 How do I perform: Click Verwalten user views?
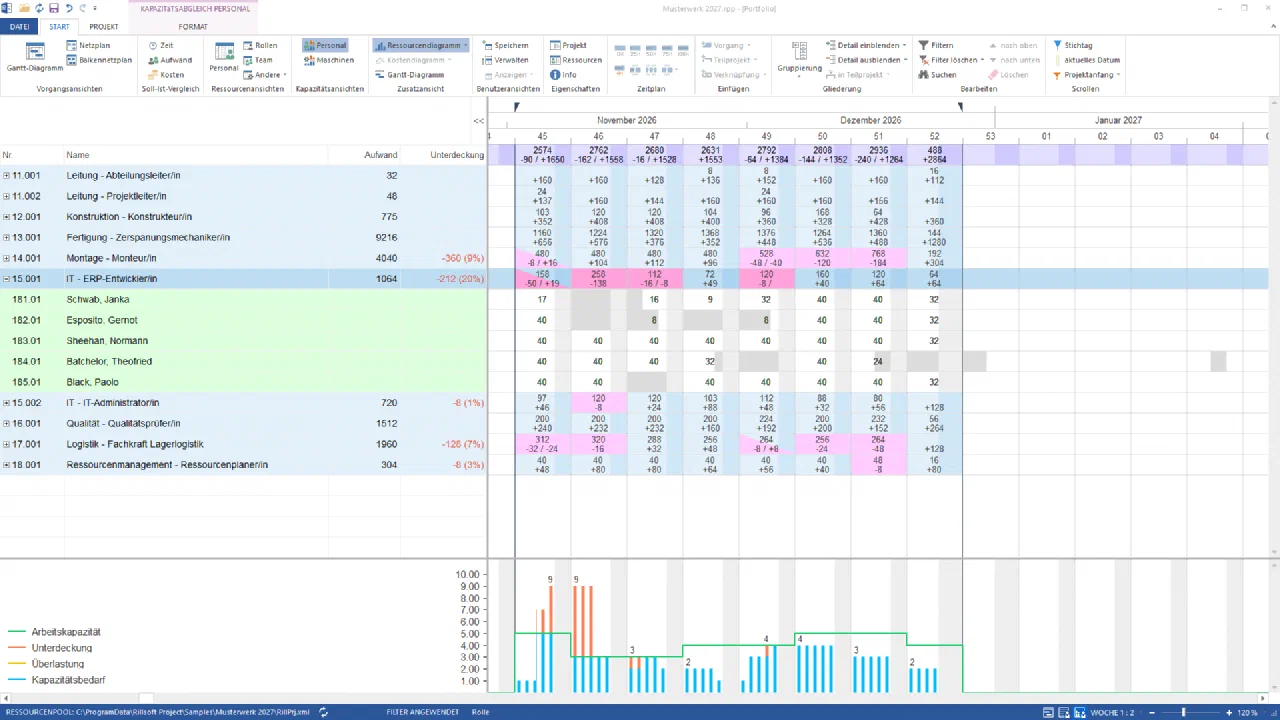coord(505,60)
